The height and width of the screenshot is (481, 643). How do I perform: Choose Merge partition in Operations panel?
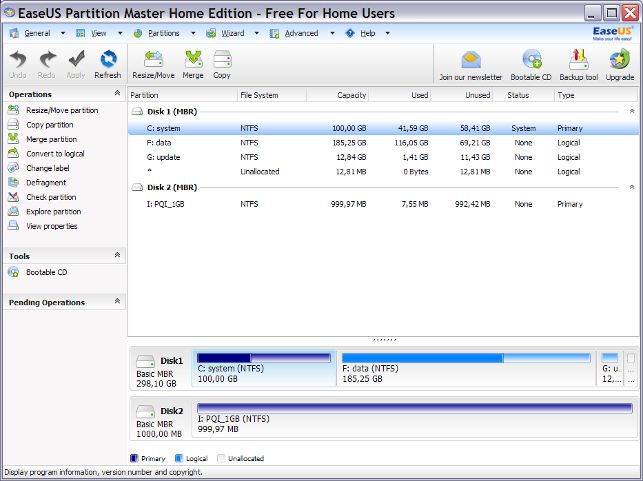(x=51, y=139)
